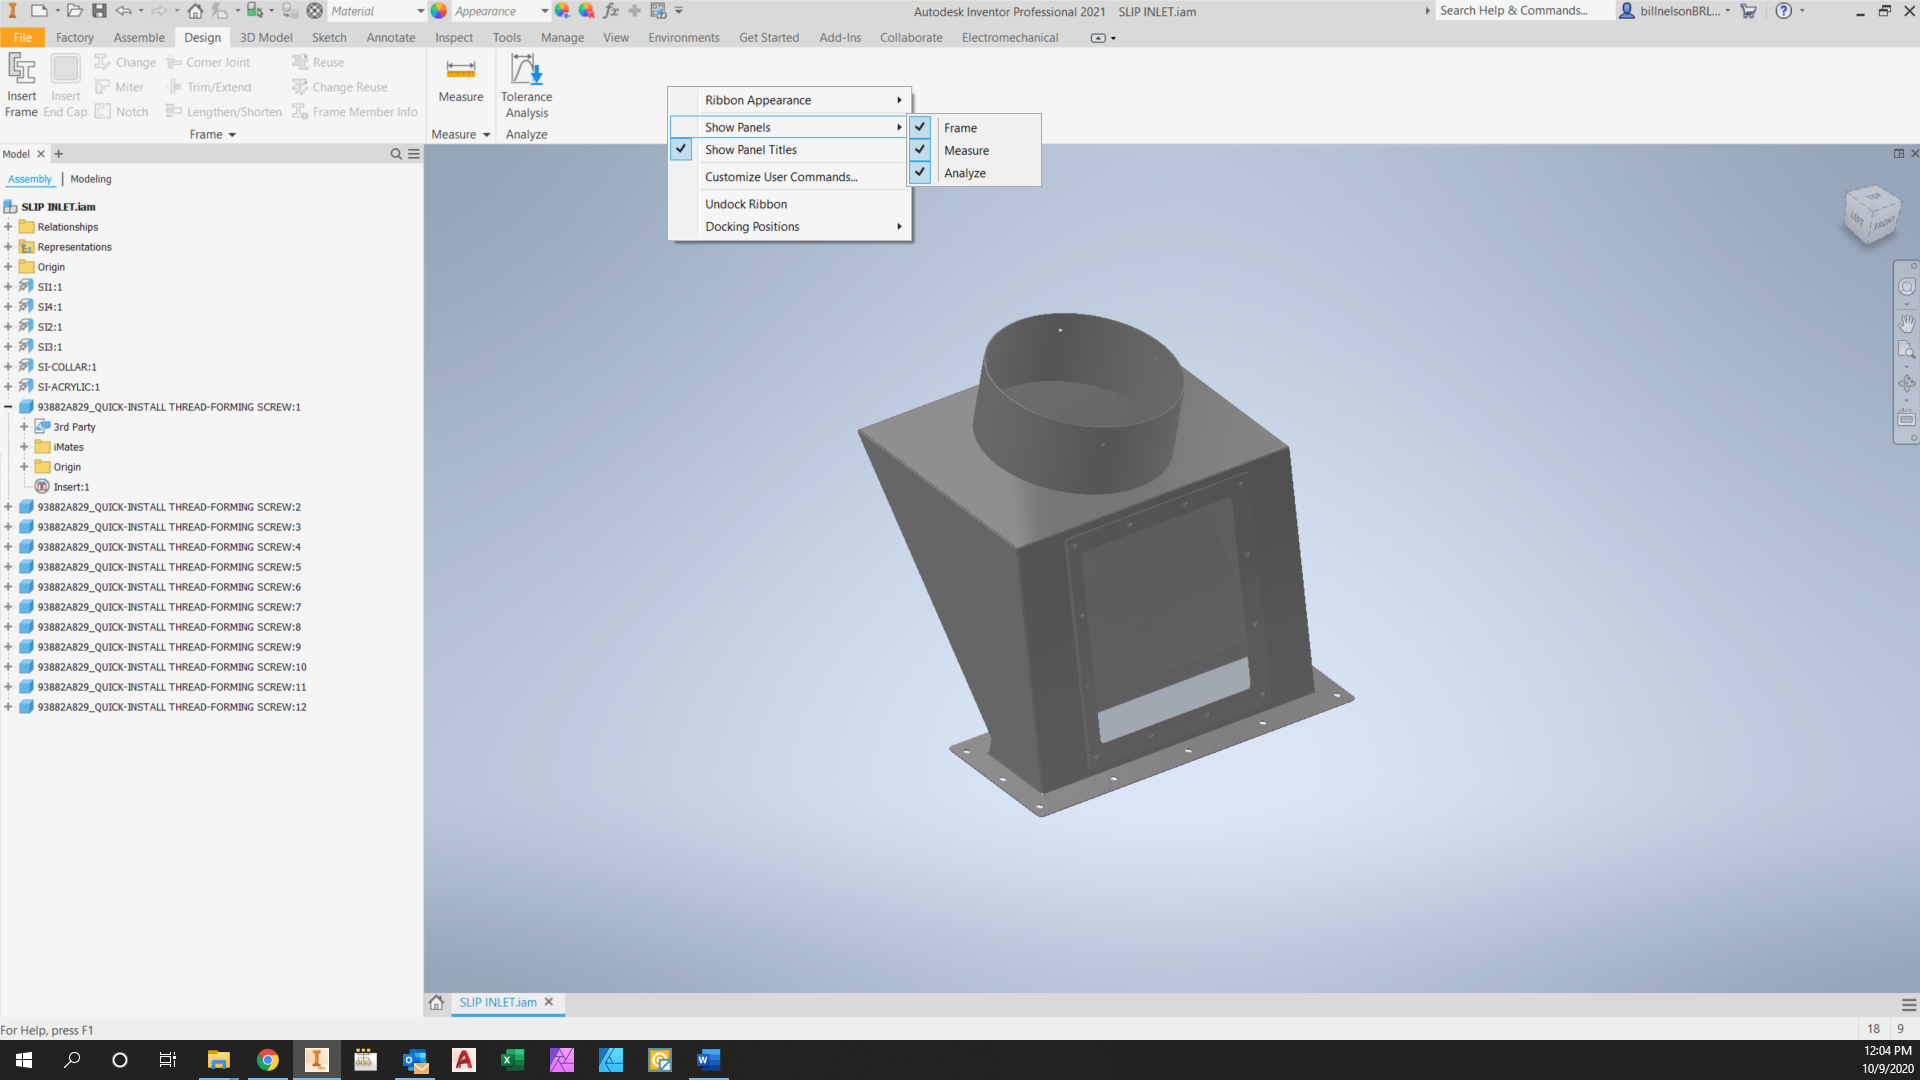Select Undock Ribbon menu entry
The height and width of the screenshot is (1080, 1920).
tap(790, 204)
